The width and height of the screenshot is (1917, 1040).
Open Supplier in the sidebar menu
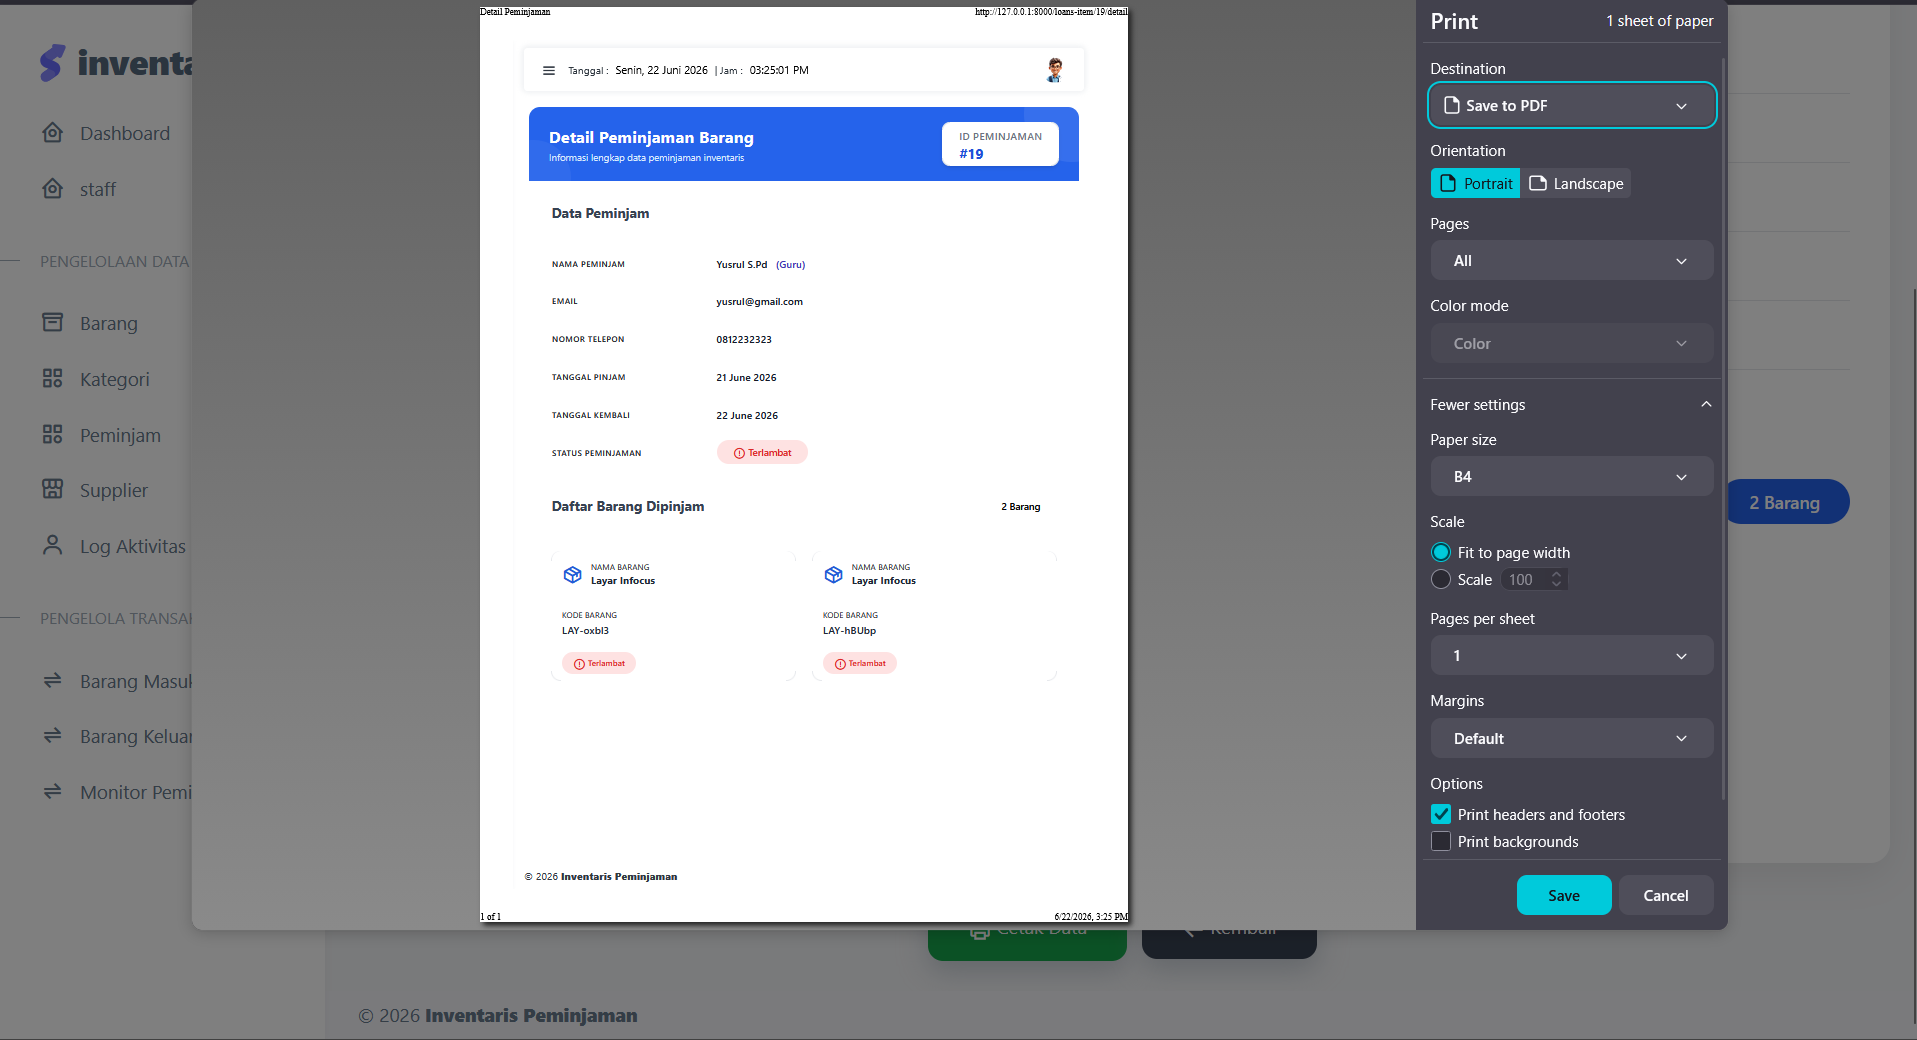114,490
